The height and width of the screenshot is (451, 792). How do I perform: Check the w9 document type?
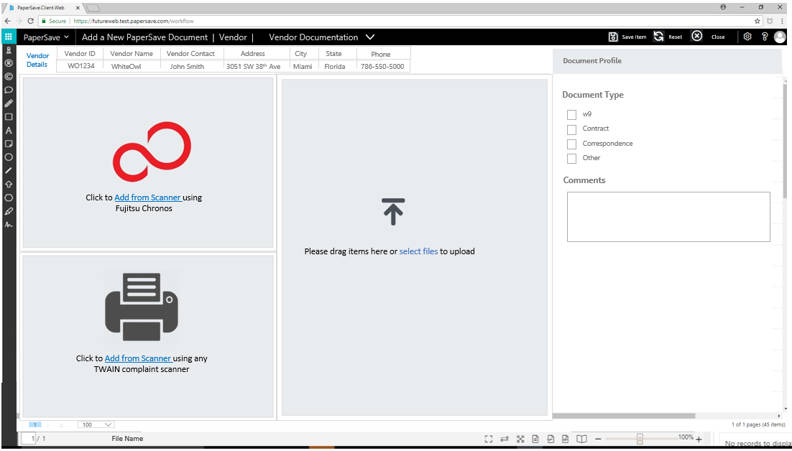point(572,115)
